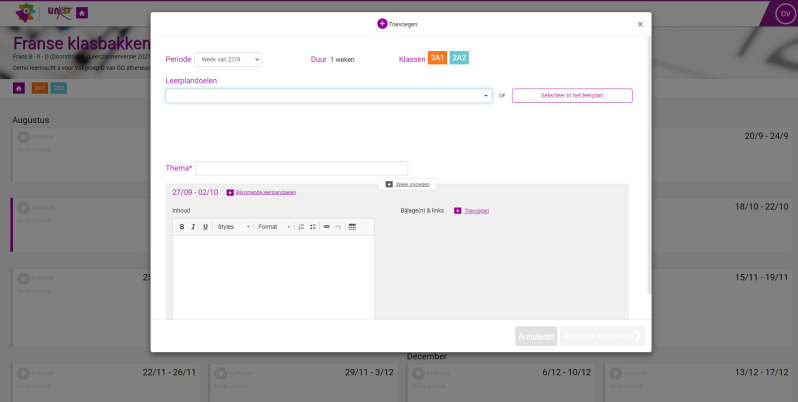The image size is (798, 402).
Task: Insert a table in the Inhoud editor
Action: point(352,227)
